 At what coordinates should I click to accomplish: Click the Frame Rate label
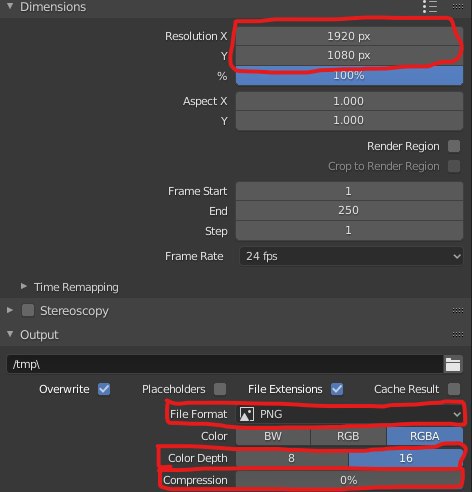pyautogui.click(x=194, y=256)
